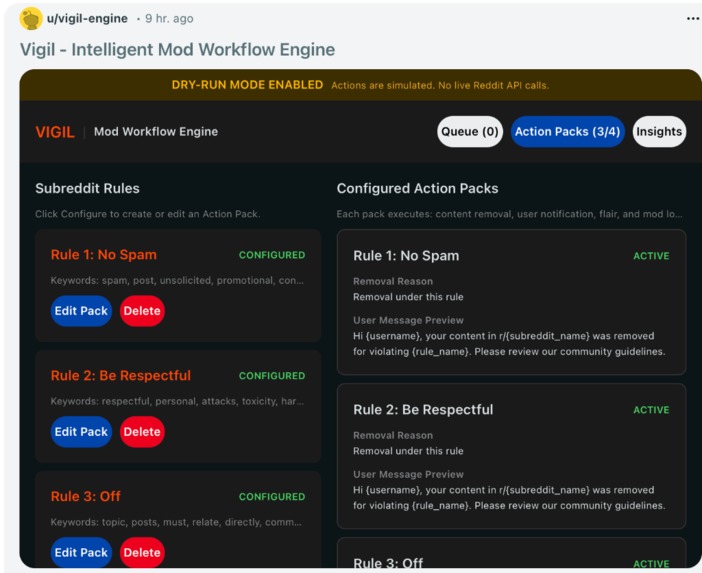
Task: Click Rule 1 pack User Message Preview label
Action: click(408, 321)
